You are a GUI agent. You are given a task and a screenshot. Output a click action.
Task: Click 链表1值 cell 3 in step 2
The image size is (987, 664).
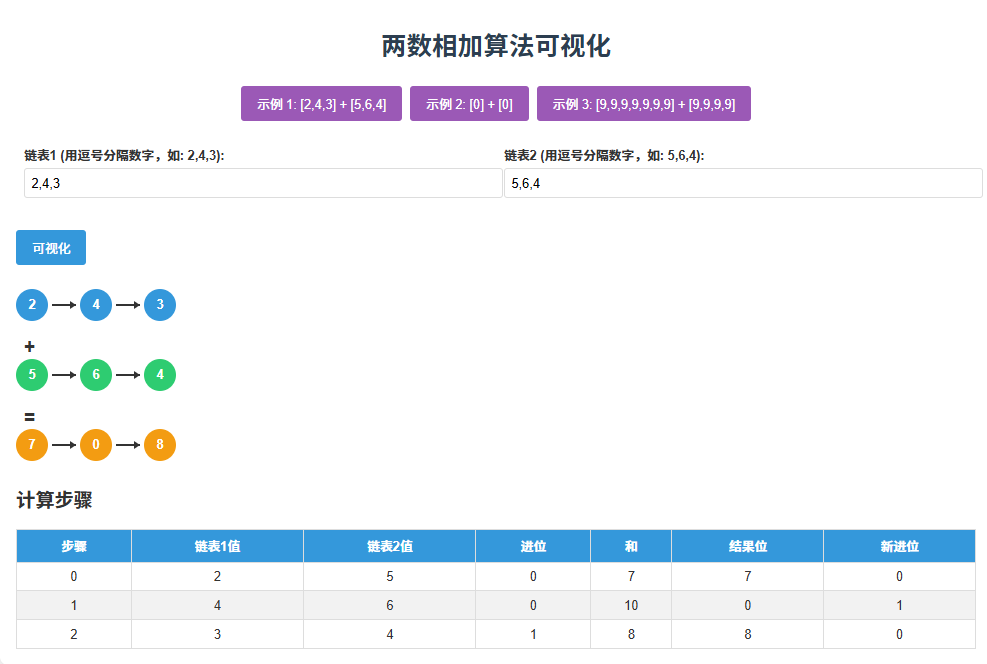(x=217, y=634)
